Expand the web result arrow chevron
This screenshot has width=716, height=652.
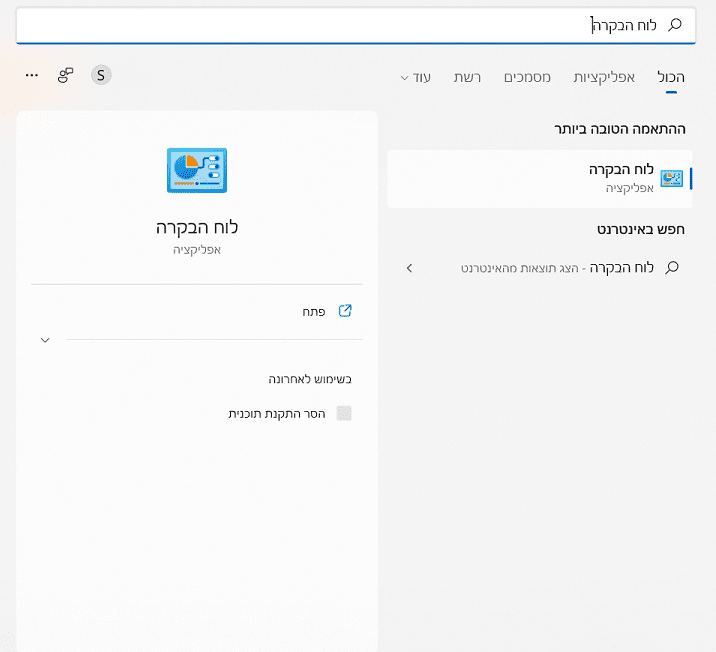[x=409, y=268]
